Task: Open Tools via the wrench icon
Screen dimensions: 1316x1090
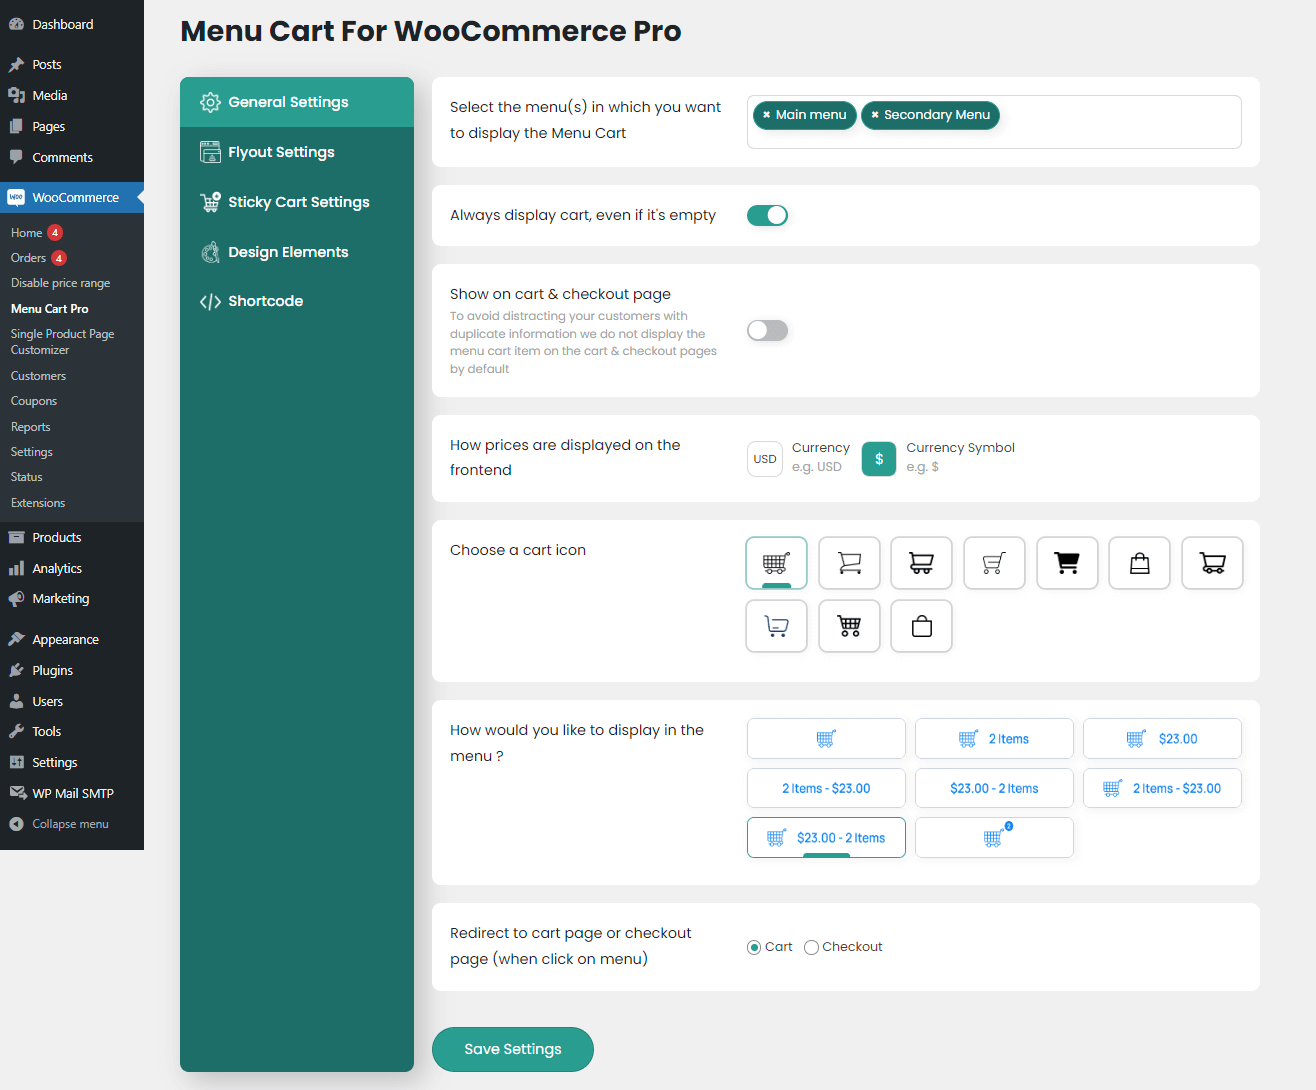Action: [x=16, y=731]
